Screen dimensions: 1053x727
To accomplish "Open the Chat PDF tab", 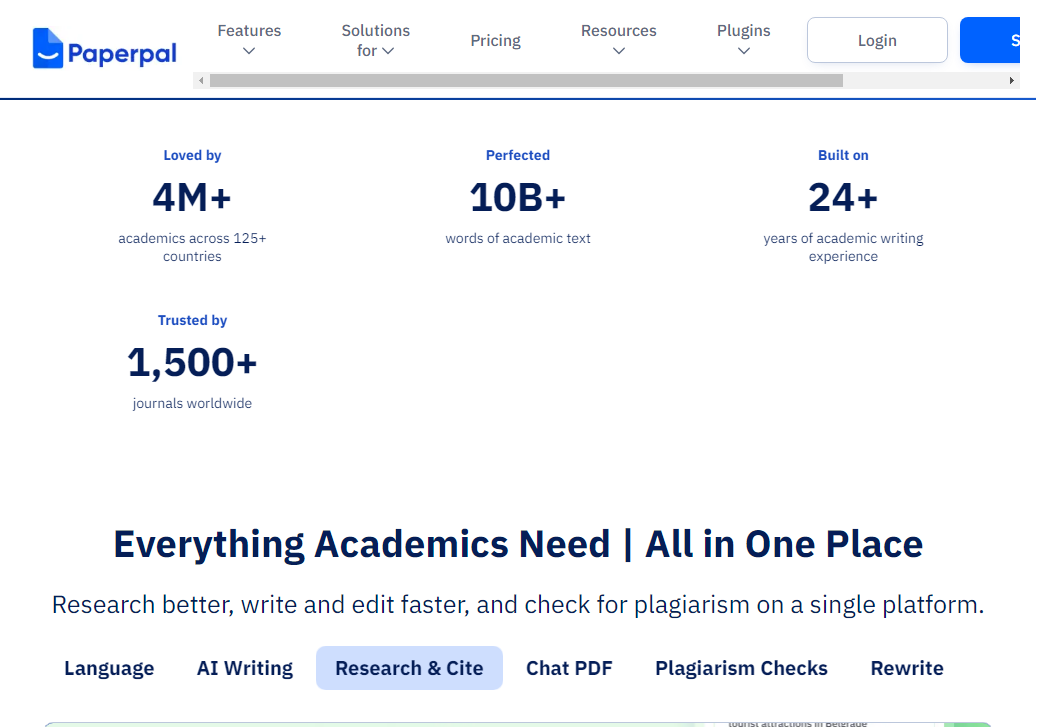I will pyautogui.click(x=569, y=668).
